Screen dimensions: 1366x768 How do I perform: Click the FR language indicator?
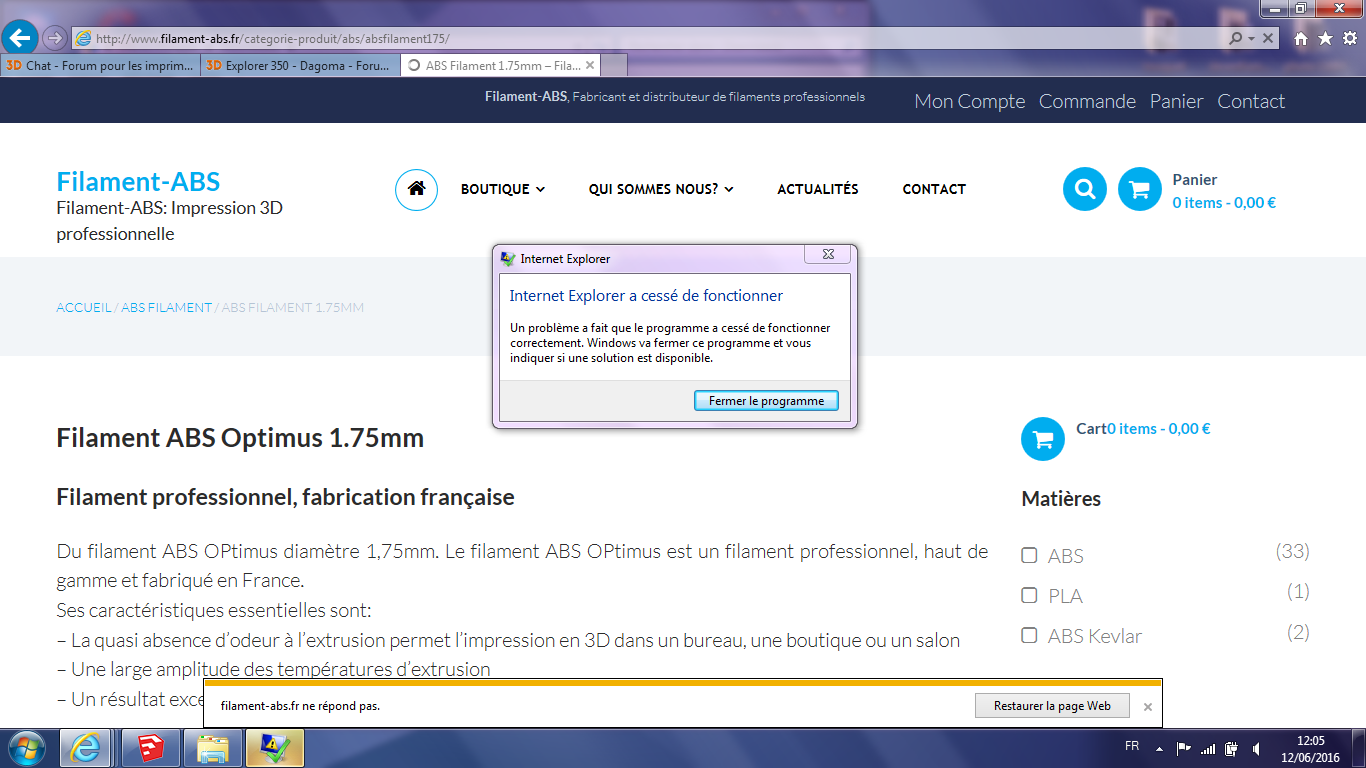(x=1132, y=746)
